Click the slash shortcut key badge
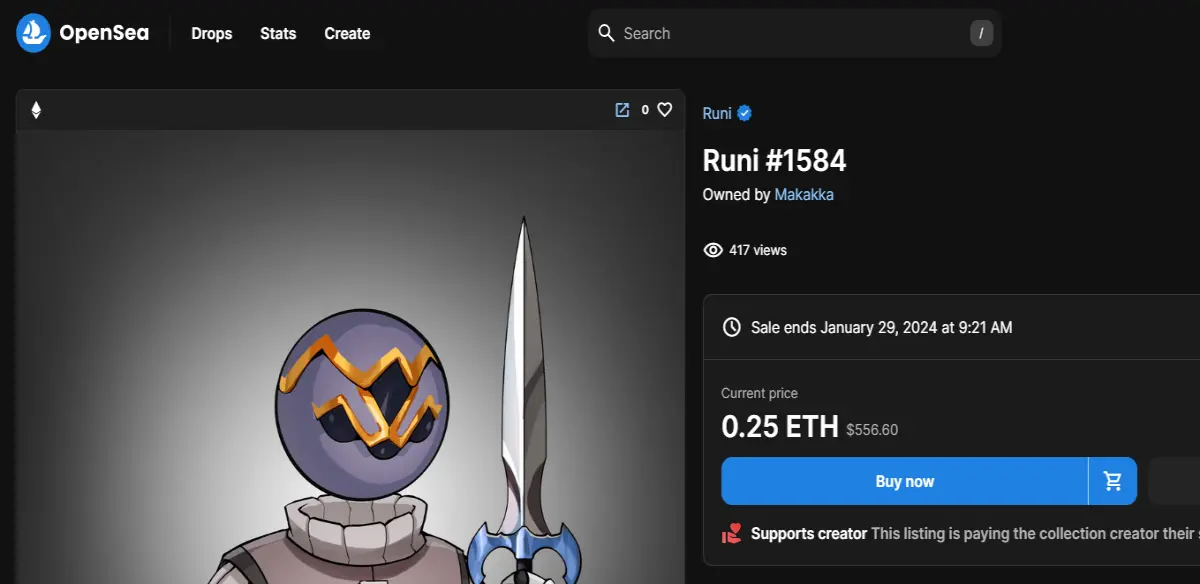1200x584 pixels. pyautogui.click(x=981, y=33)
